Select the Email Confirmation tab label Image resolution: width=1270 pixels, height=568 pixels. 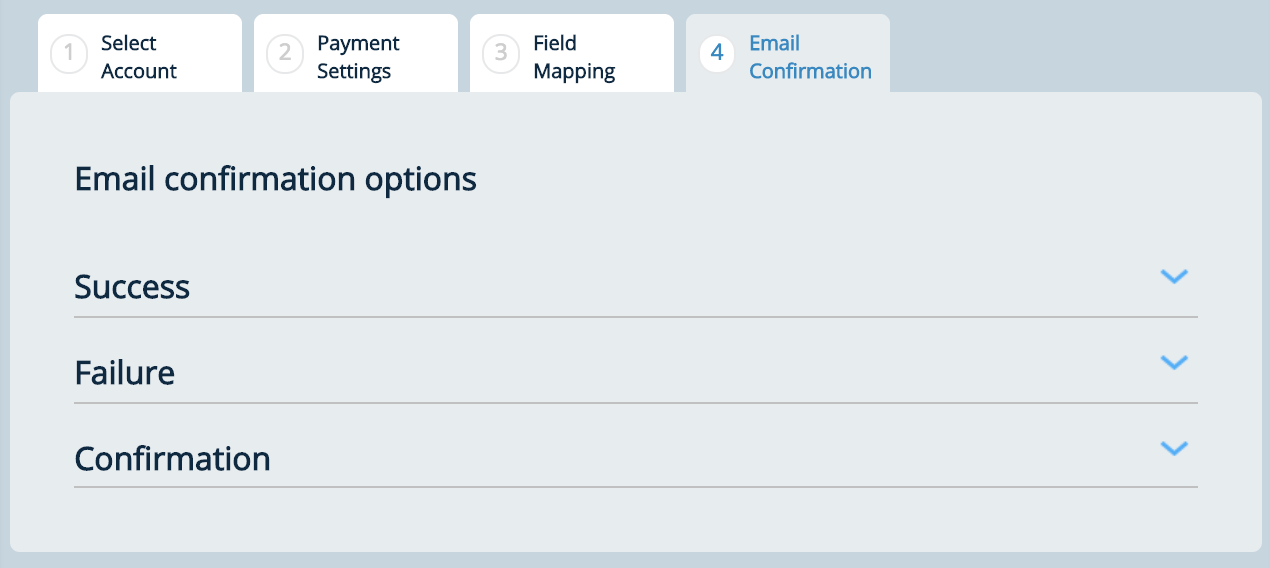810,57
